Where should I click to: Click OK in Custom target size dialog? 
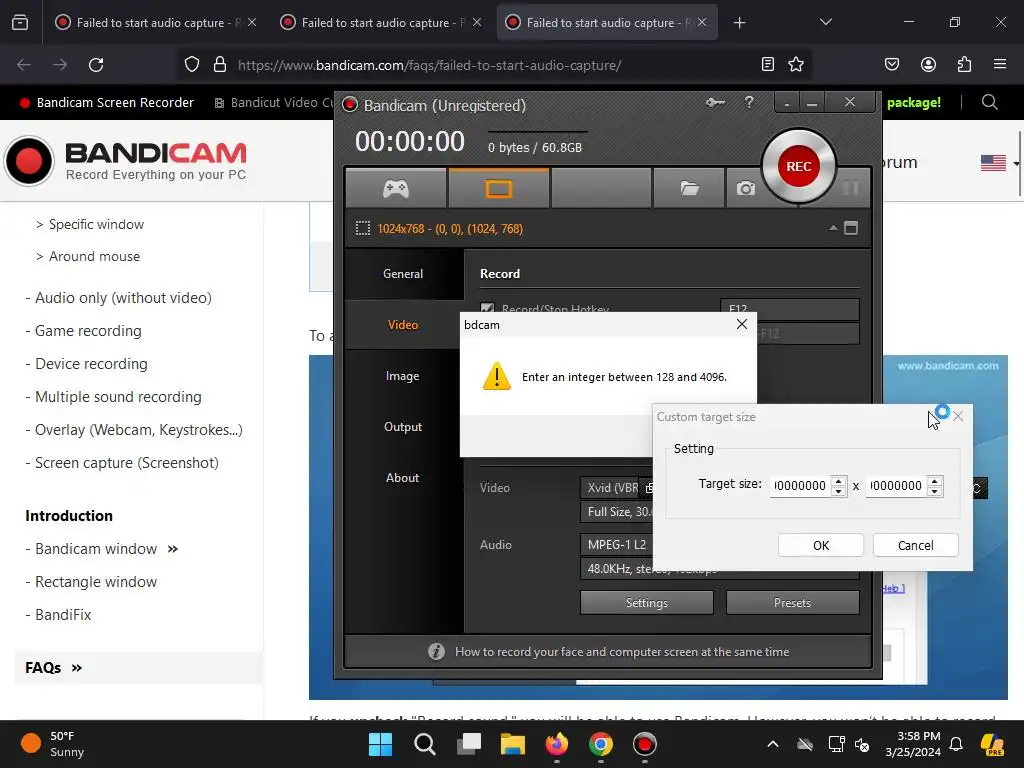pos(821,545)
